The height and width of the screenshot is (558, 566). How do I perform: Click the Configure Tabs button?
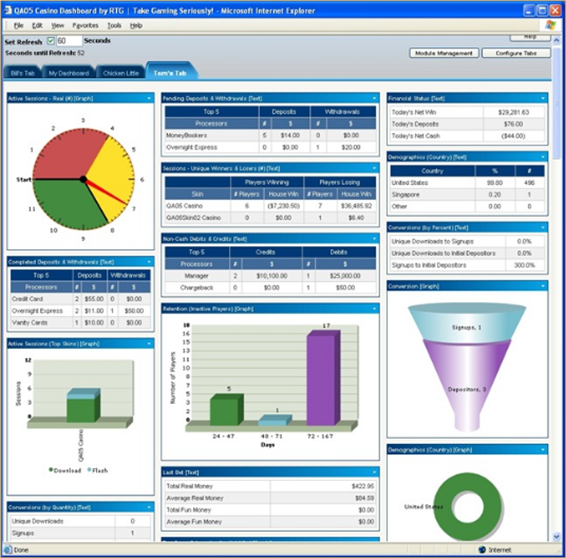click(x=516, y=53)
